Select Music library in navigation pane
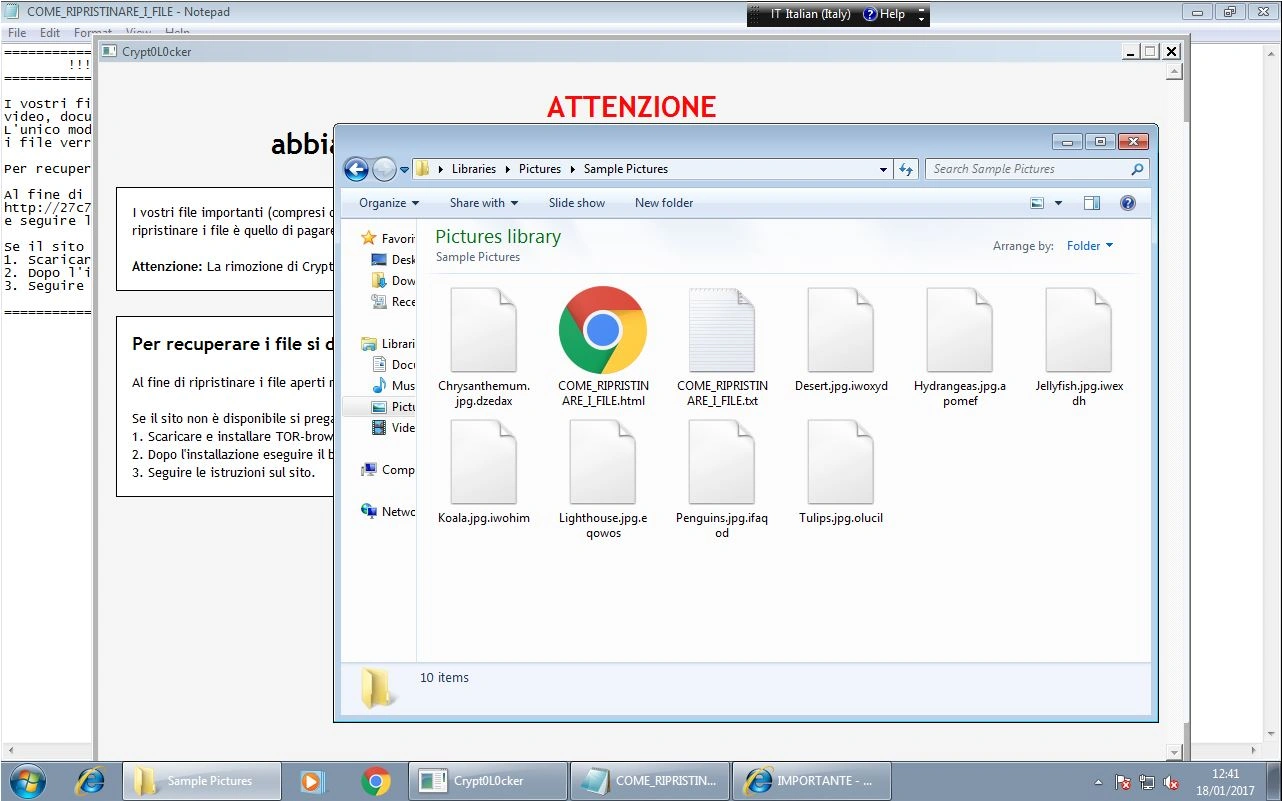 392,386
